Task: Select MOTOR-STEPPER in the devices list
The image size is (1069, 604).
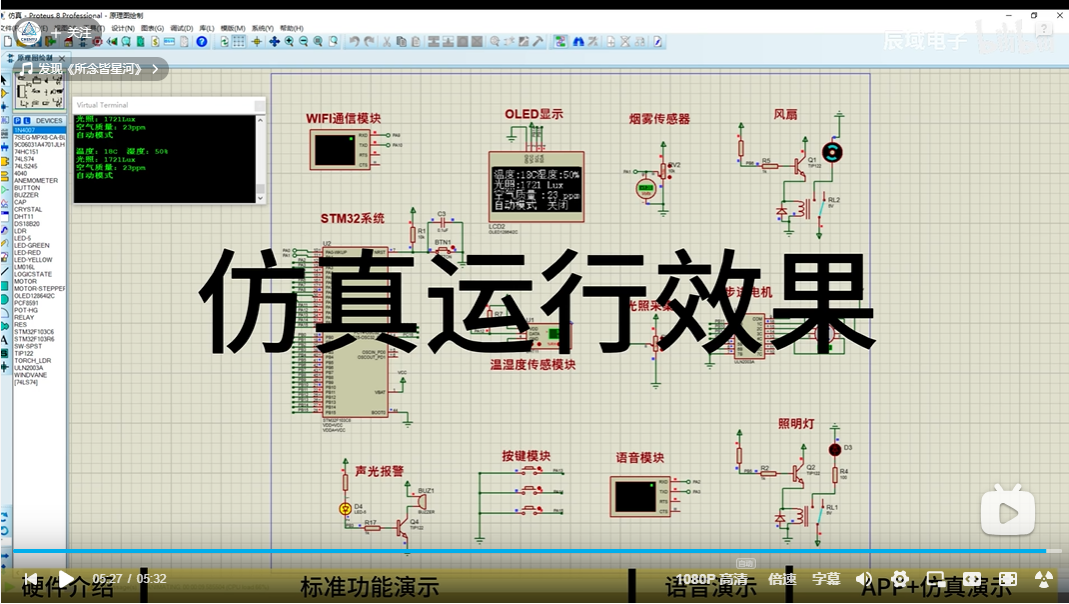Action: click(40, 288)
